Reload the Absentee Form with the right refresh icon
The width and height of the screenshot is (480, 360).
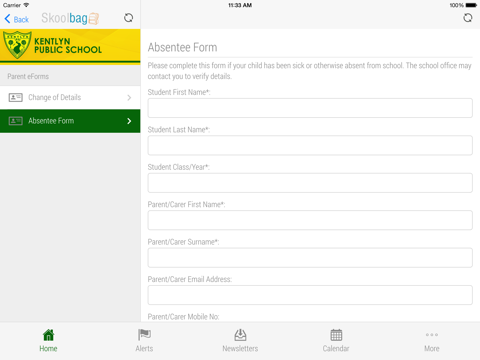point(468,18)
